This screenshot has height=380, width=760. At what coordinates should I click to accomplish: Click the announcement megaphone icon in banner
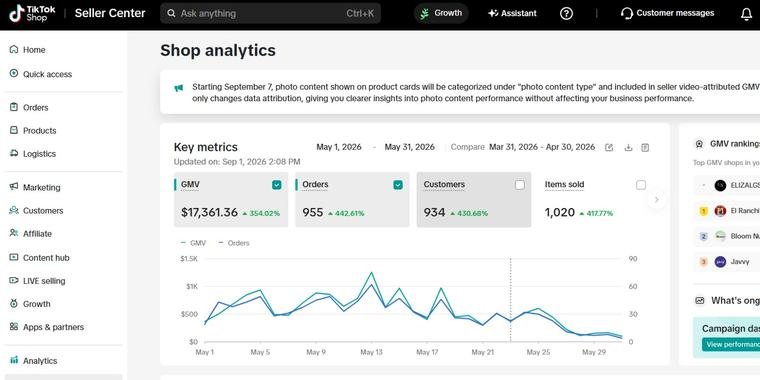pyautogui.click(x=179, y=88)
